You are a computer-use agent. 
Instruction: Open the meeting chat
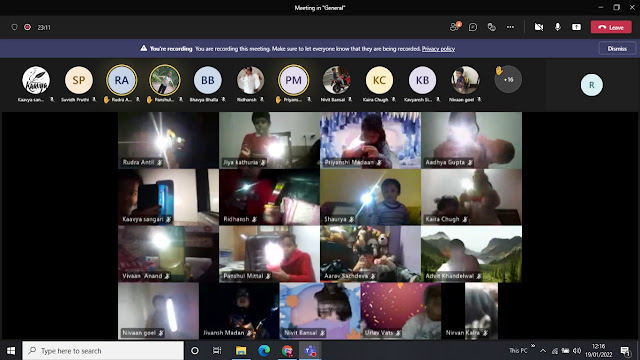click(473, 27)
